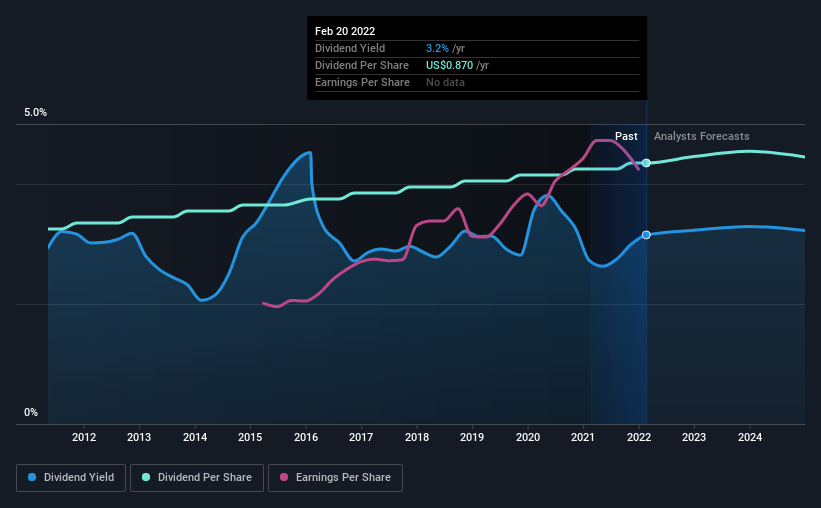Click the US$0.870 dividend per share value

pos(449,65)
